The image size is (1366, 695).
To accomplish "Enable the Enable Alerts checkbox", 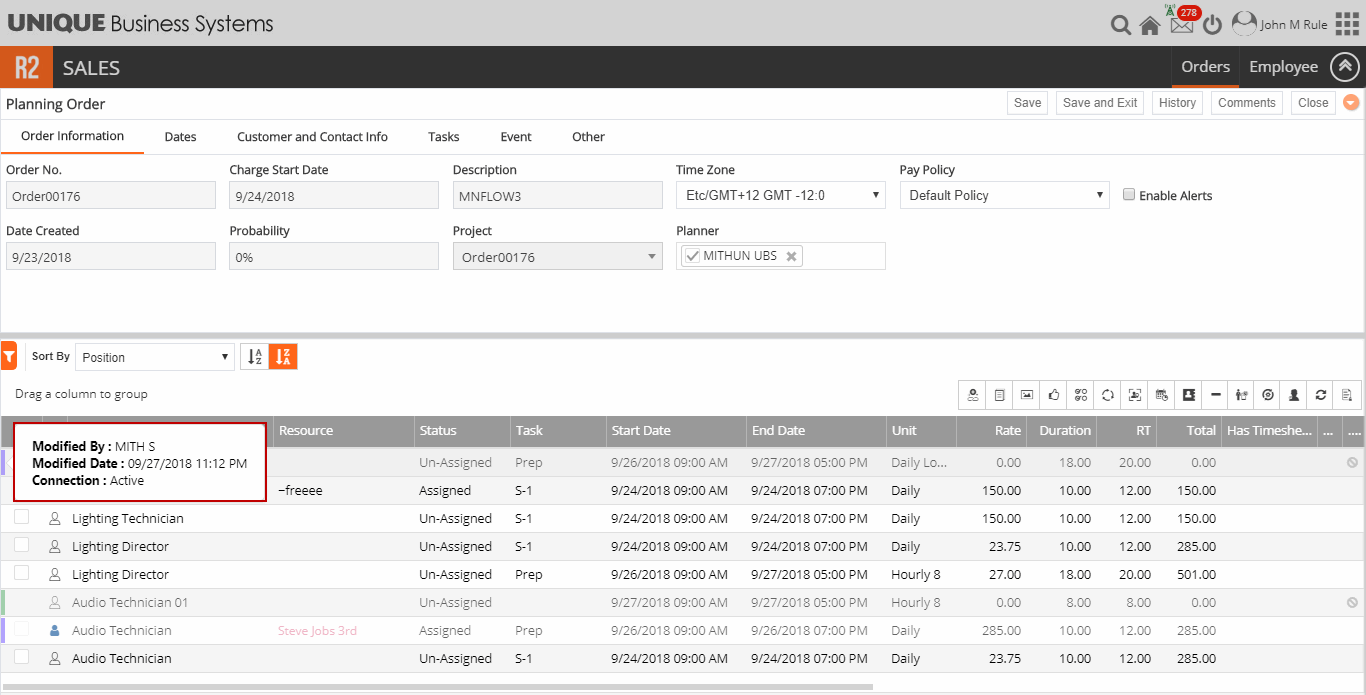I will [x=1129, y=195].
